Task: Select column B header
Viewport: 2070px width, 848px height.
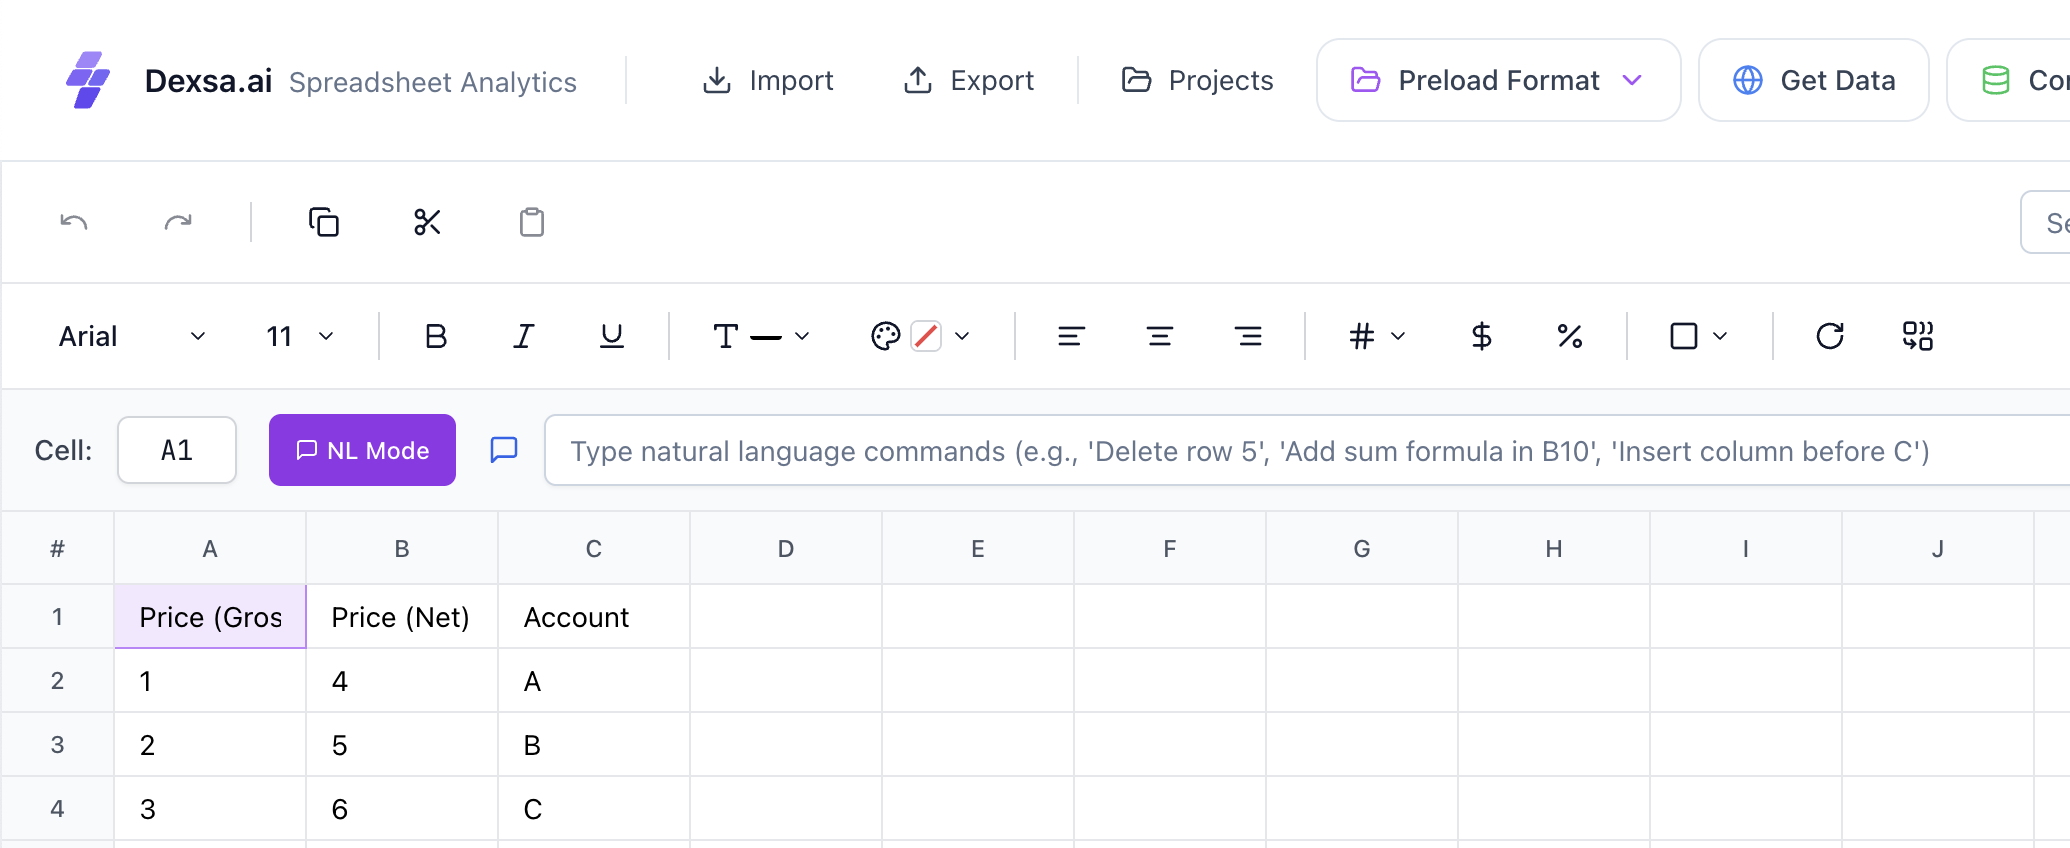Action: click(402, 548)
